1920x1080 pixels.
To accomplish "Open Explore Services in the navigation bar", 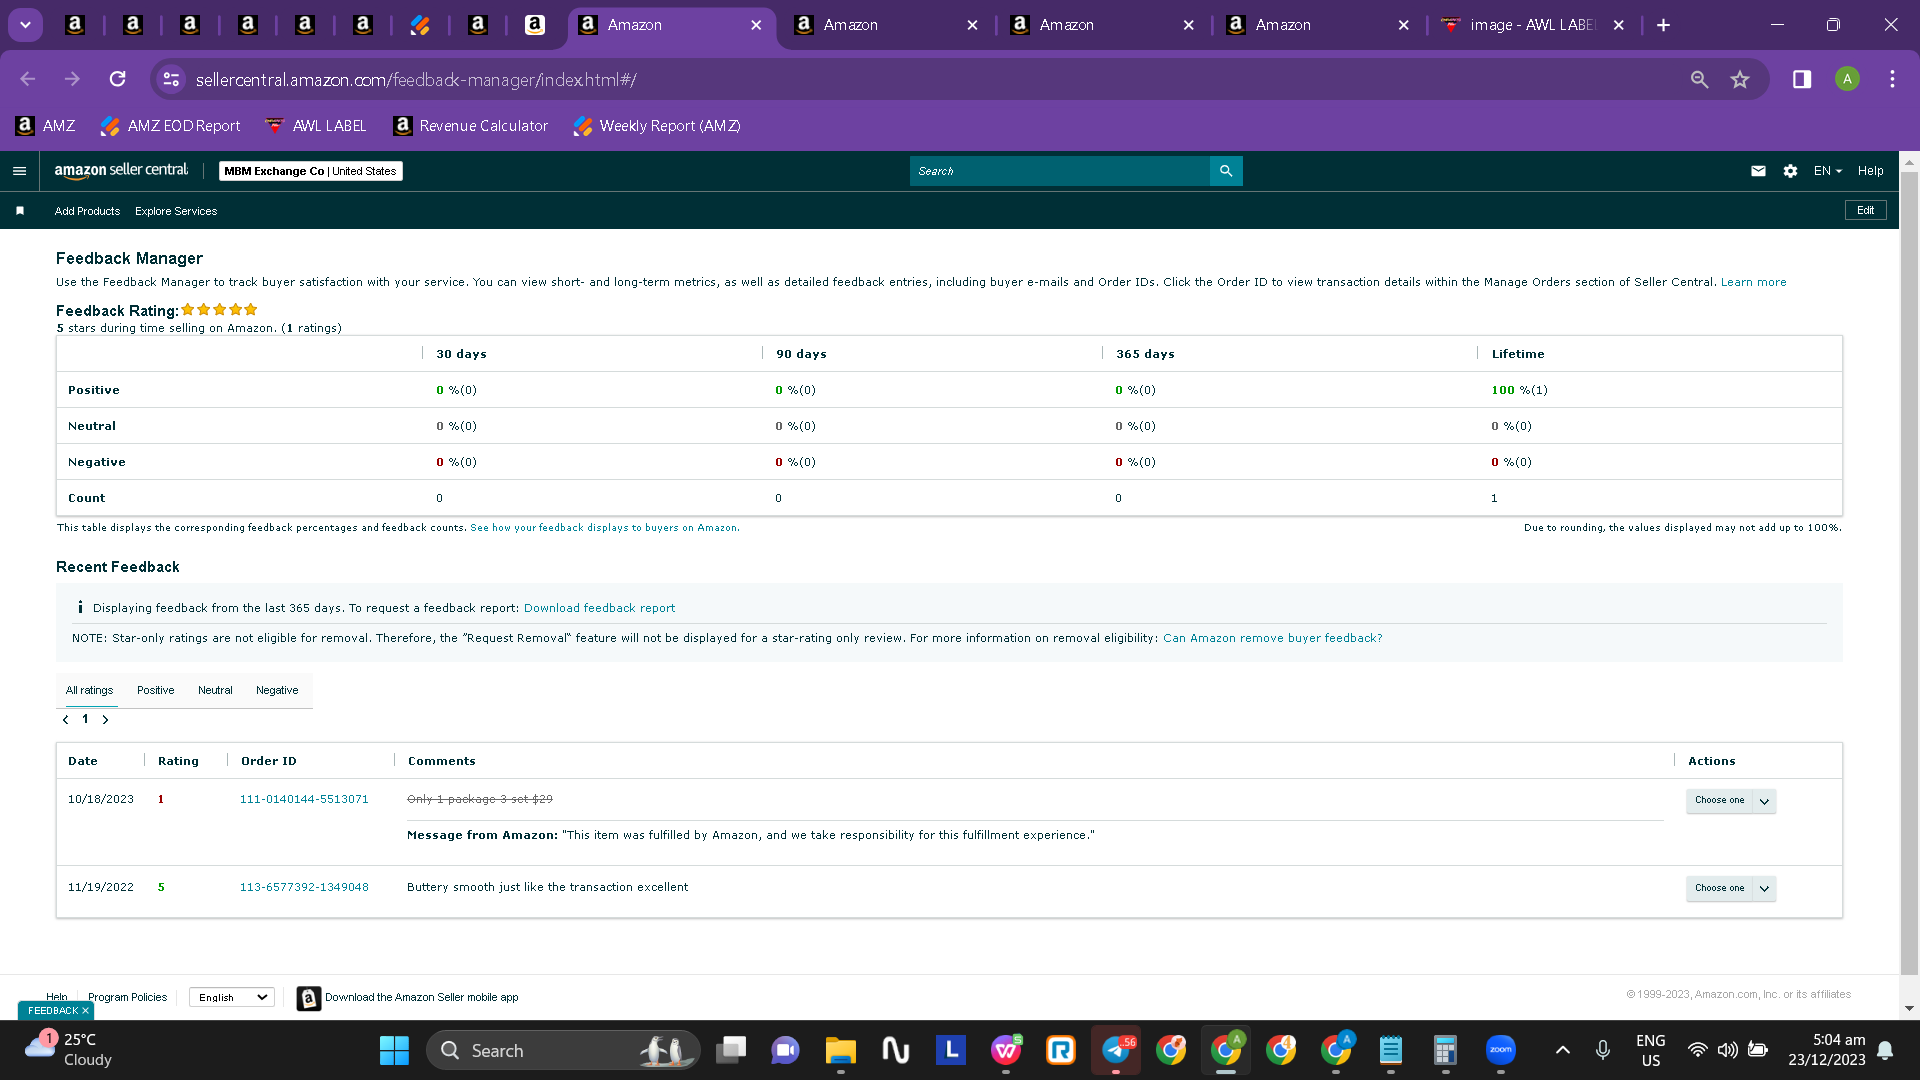I will pyautogui.click(x=176, y=211).
